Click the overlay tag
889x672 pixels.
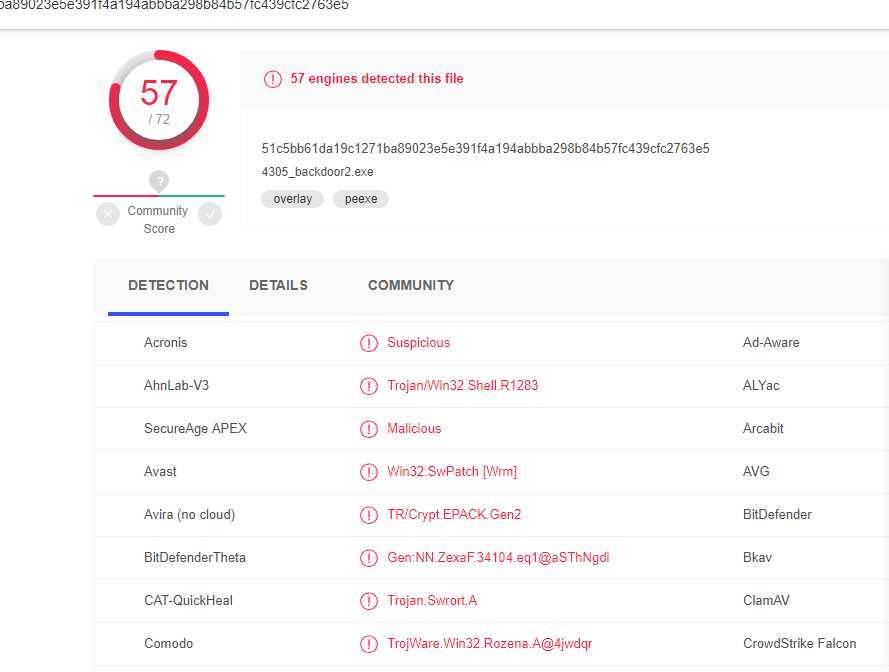(x=293, y=199)
